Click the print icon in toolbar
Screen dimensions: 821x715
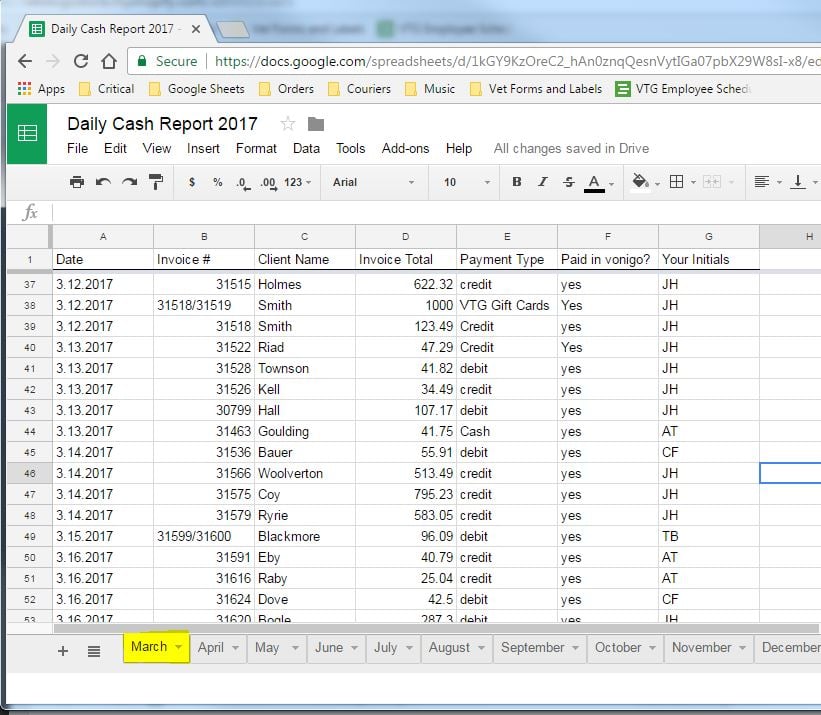(x=77, y=182)
